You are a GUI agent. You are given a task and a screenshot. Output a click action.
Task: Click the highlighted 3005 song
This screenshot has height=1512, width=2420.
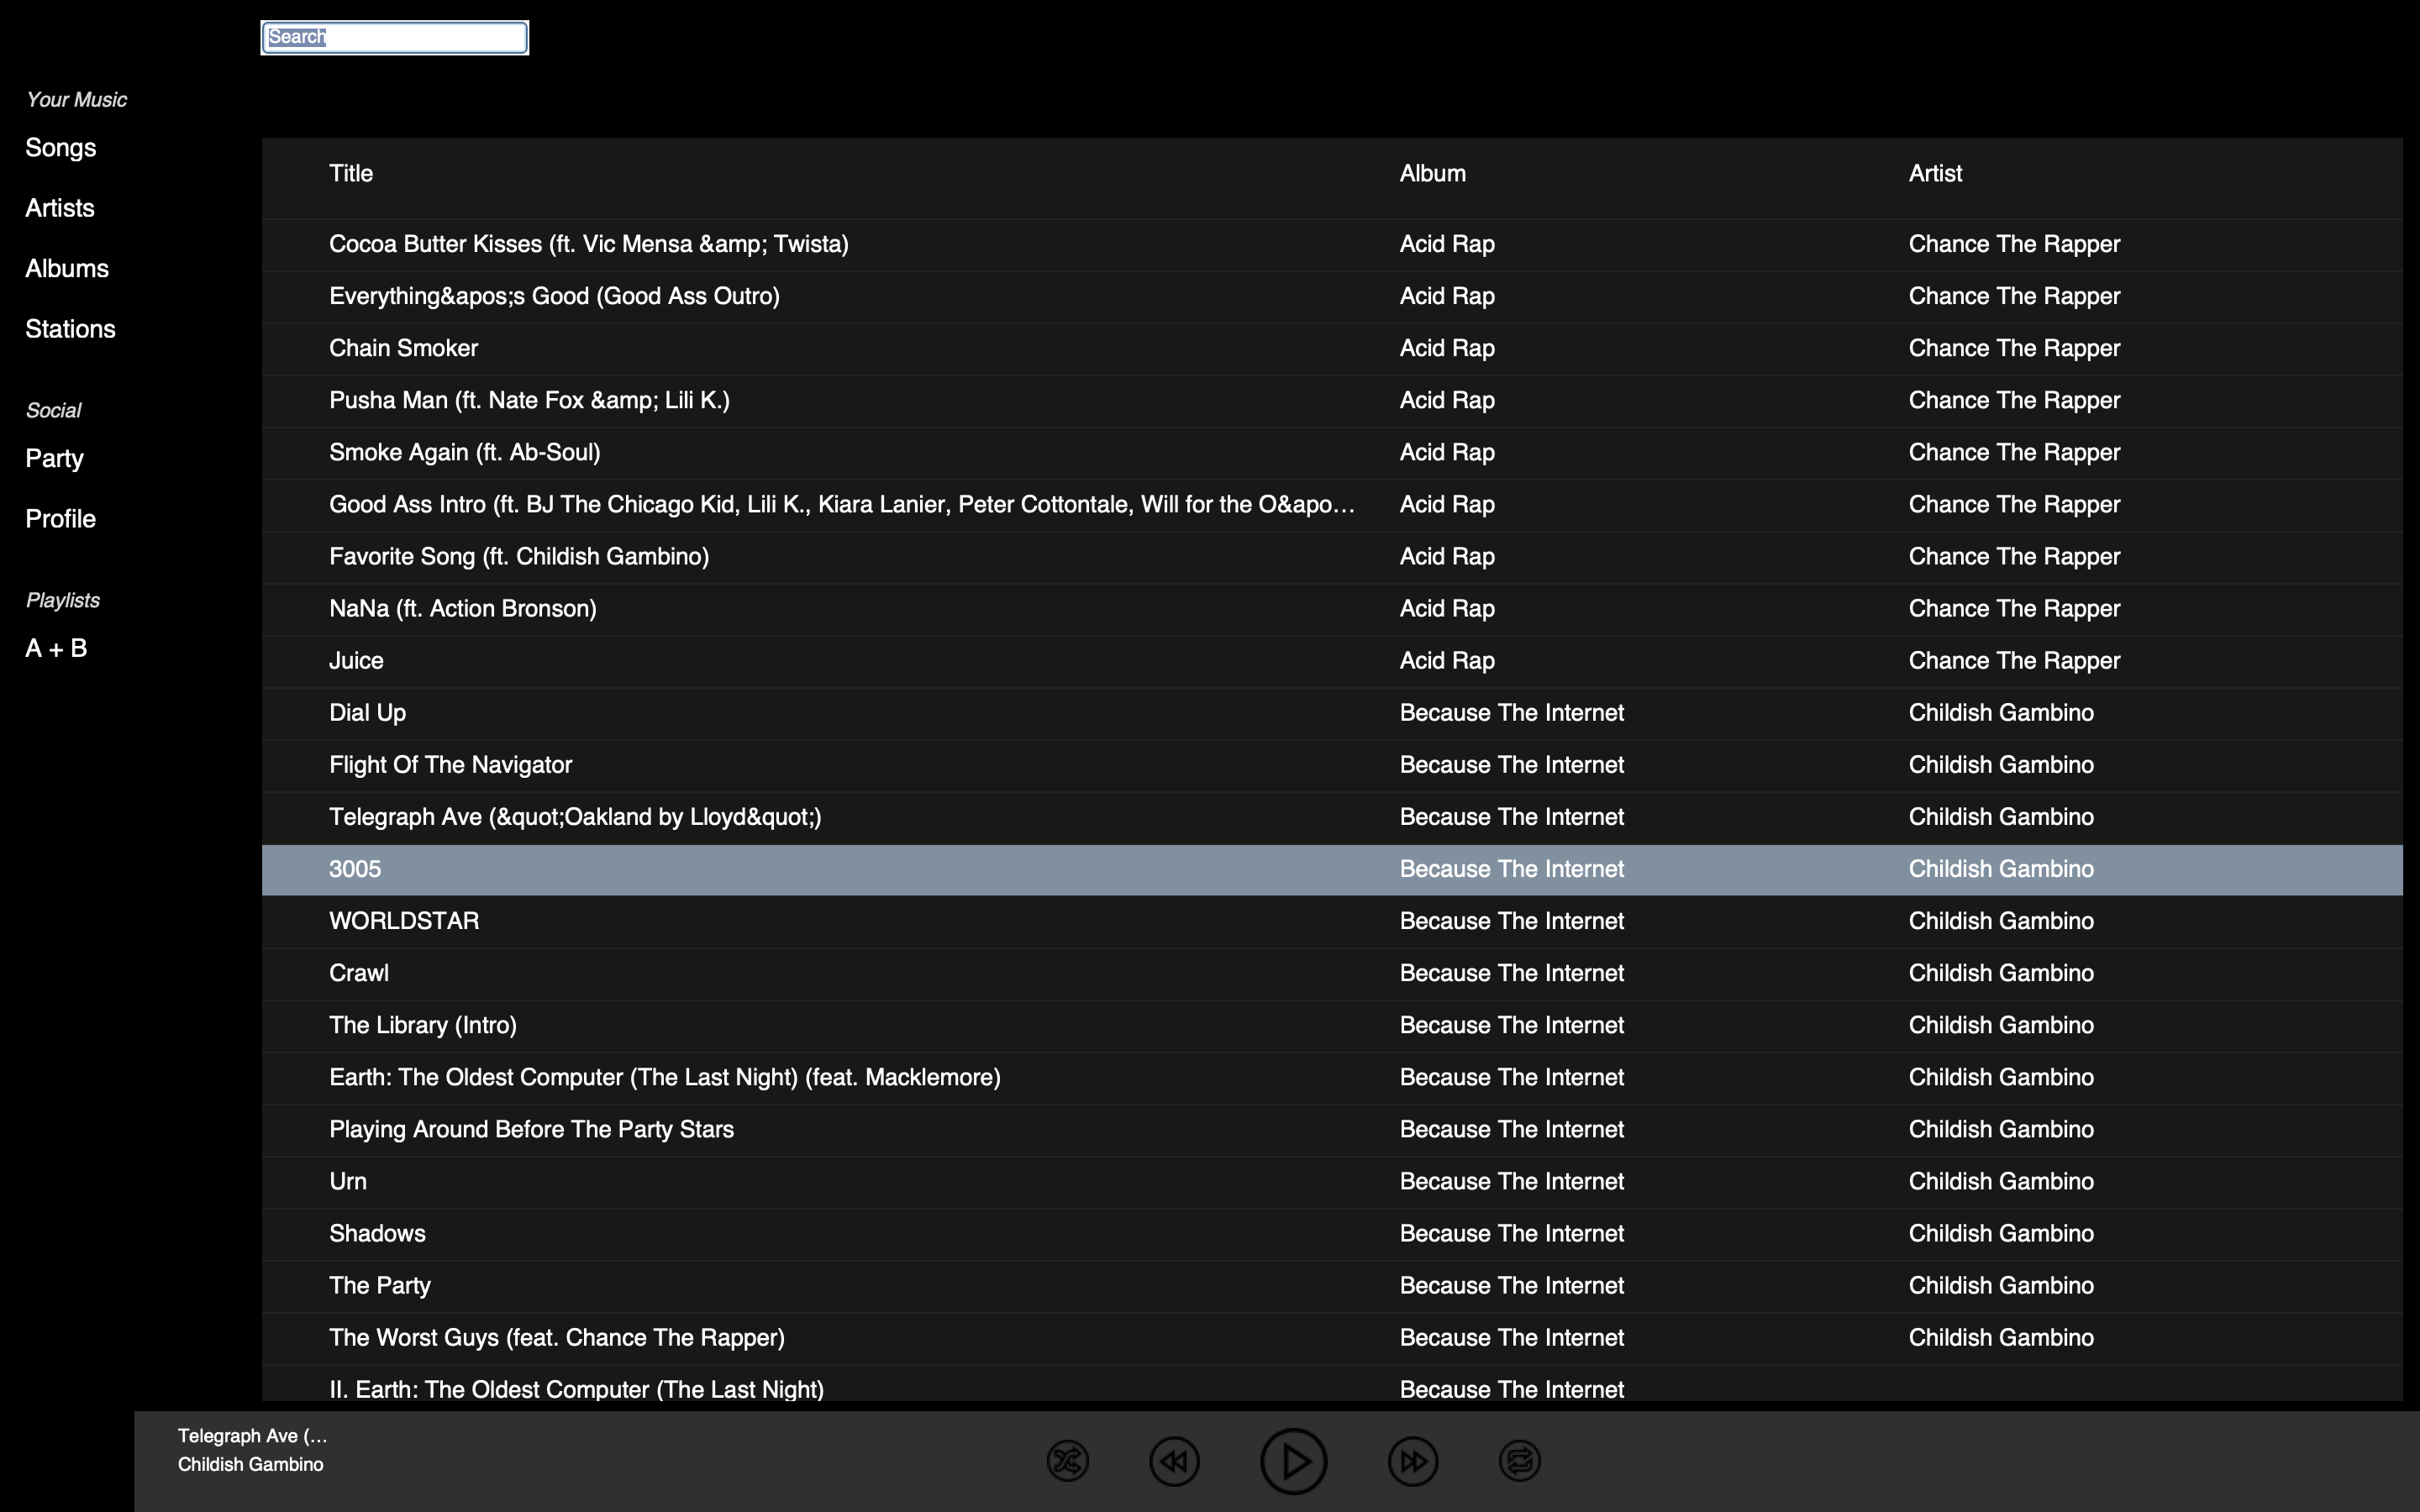(1332, 869)
